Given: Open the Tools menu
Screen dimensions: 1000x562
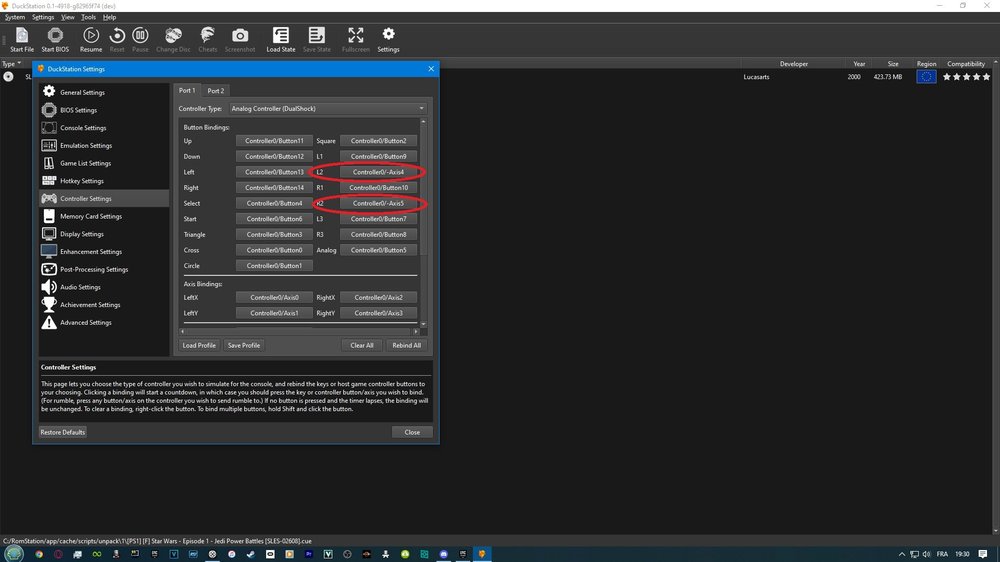Looking at the screenshot, I should tap(89, 17).
